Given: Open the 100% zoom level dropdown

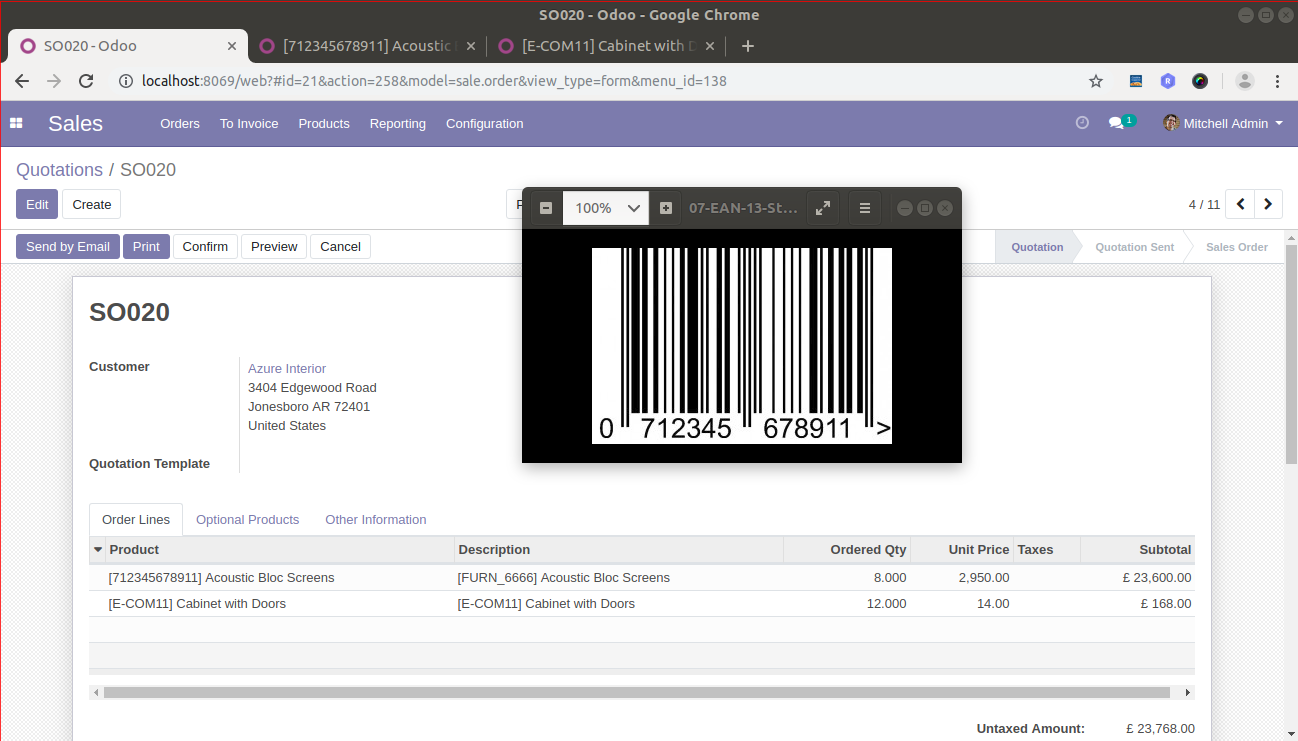Looking at the screenshot, I should [x=606, y=208].
